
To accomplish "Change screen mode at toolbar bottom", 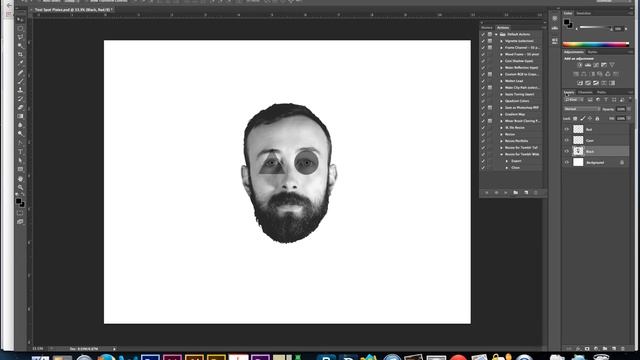I will [20, 222].
